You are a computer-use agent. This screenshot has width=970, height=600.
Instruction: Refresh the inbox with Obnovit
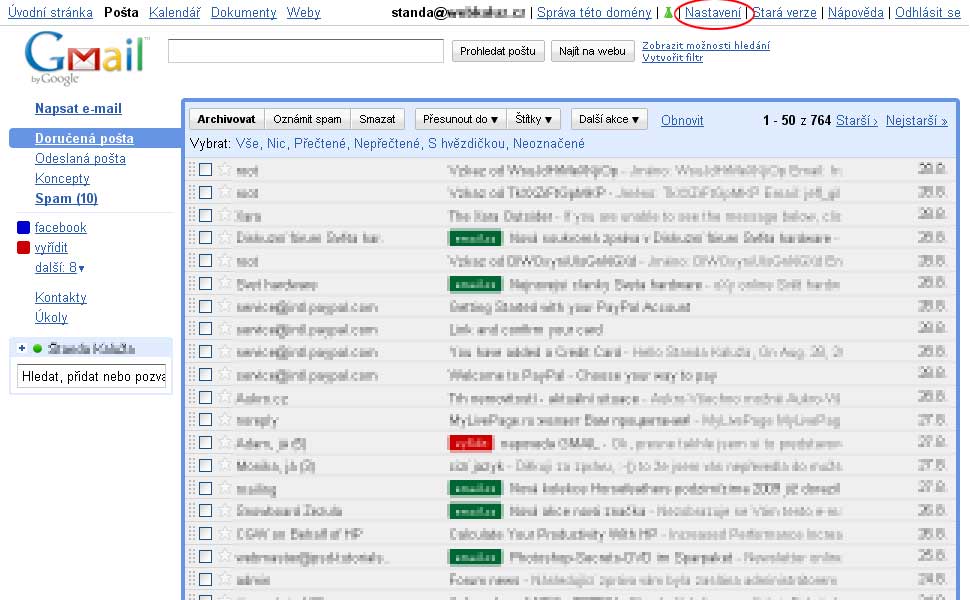[682, 120]
